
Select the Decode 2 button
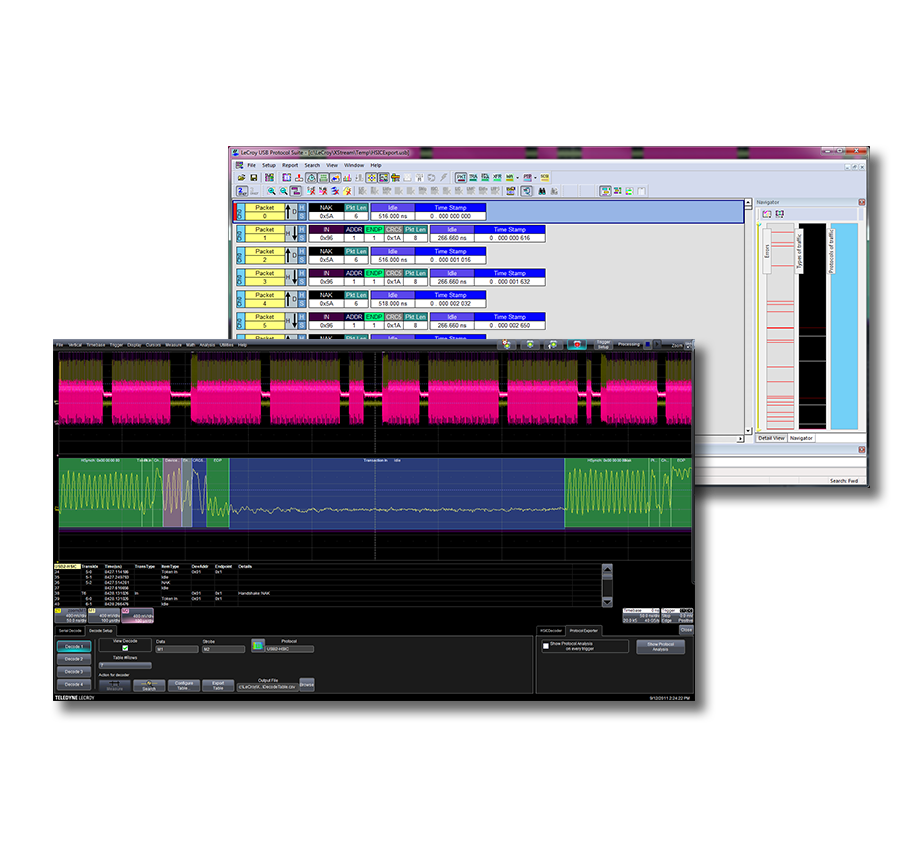[74, 659]
